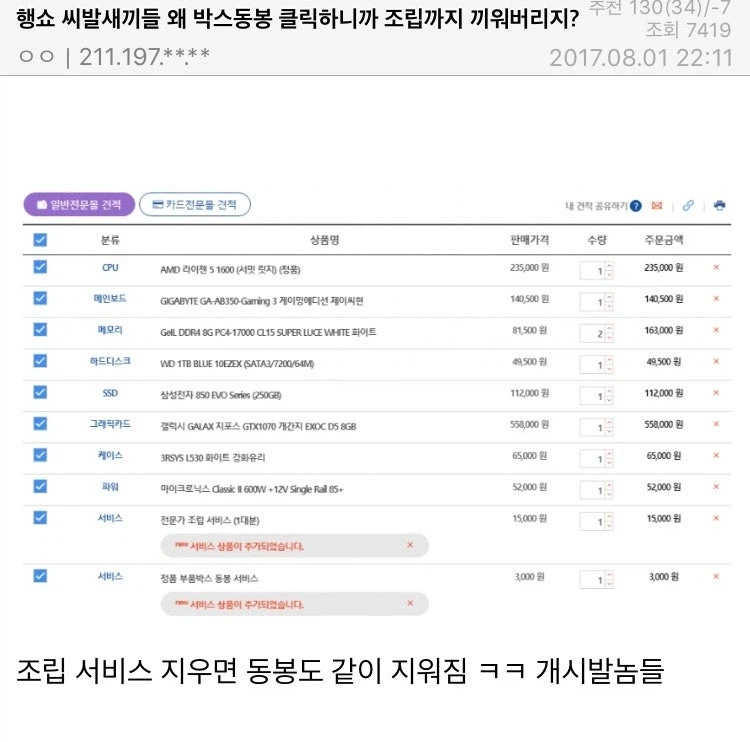This screenshot has height=742, width=750.
Task: Click the CPU category link
Action: [110, 268]
